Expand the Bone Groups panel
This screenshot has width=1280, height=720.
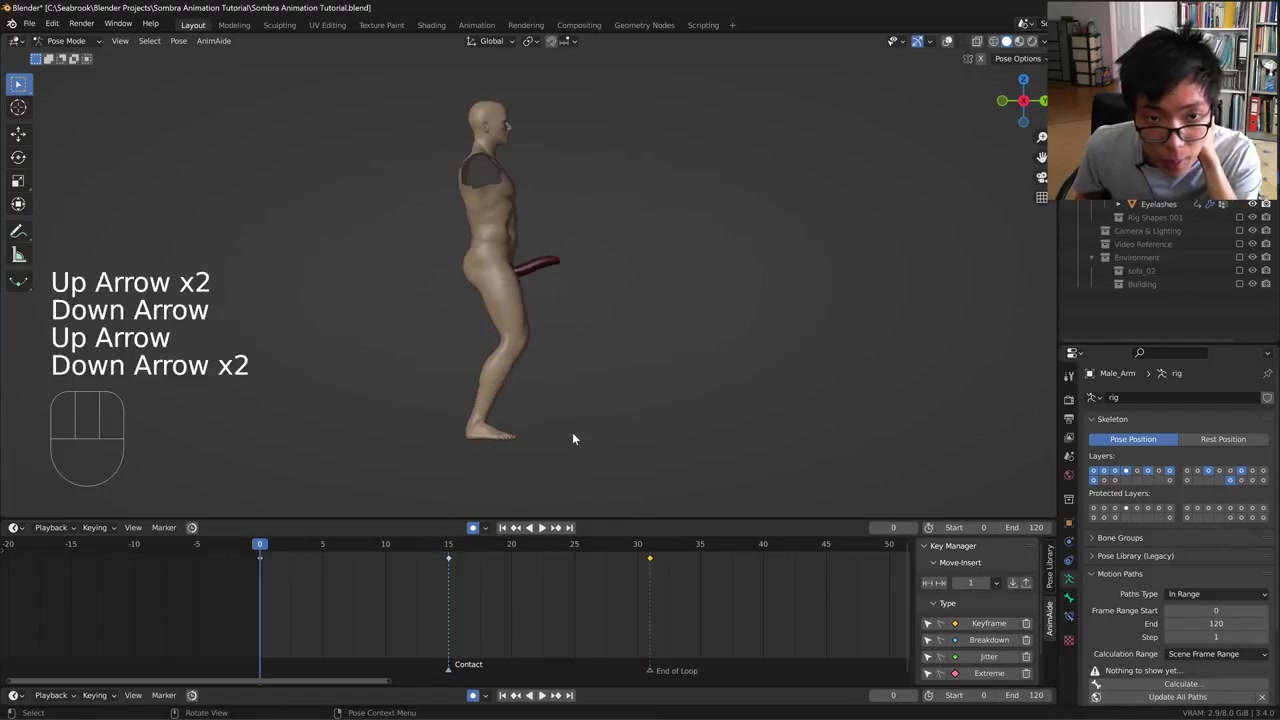pos(1119,538)
